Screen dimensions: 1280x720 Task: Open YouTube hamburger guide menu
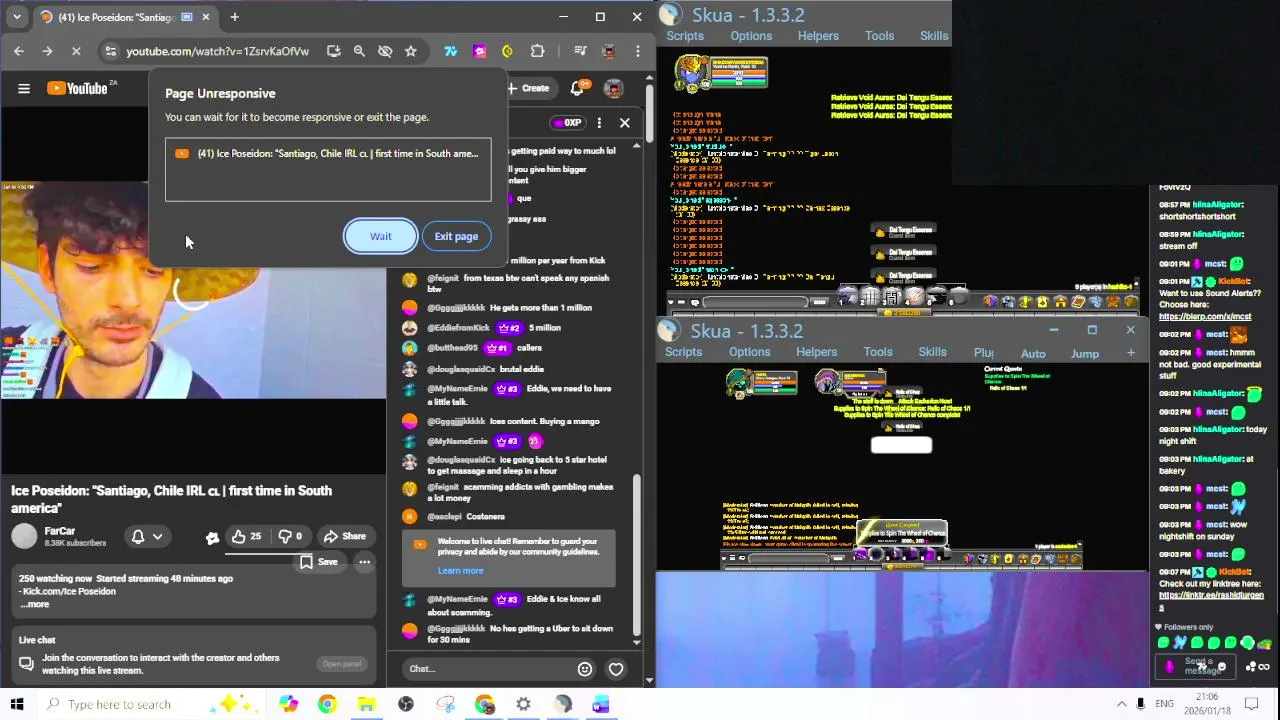tap(24, 88)
